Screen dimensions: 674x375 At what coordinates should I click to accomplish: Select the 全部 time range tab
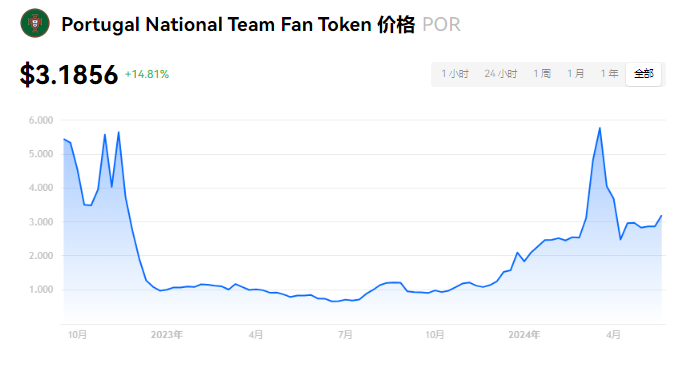643,74
